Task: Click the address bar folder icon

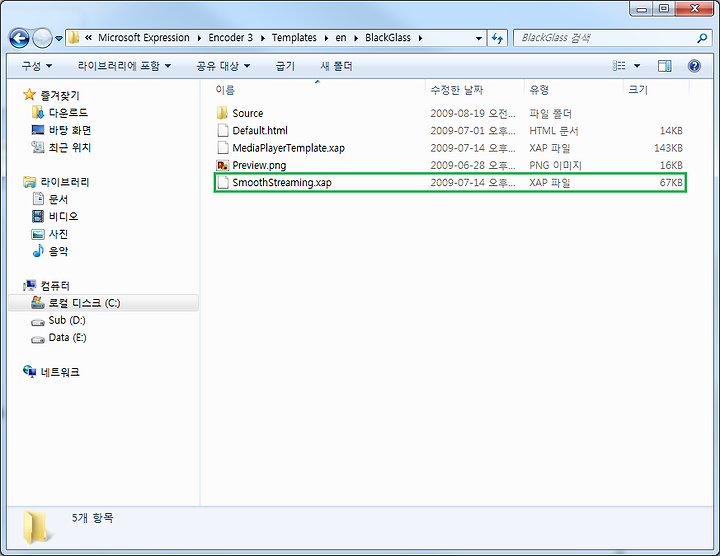Action: (73, 38)
